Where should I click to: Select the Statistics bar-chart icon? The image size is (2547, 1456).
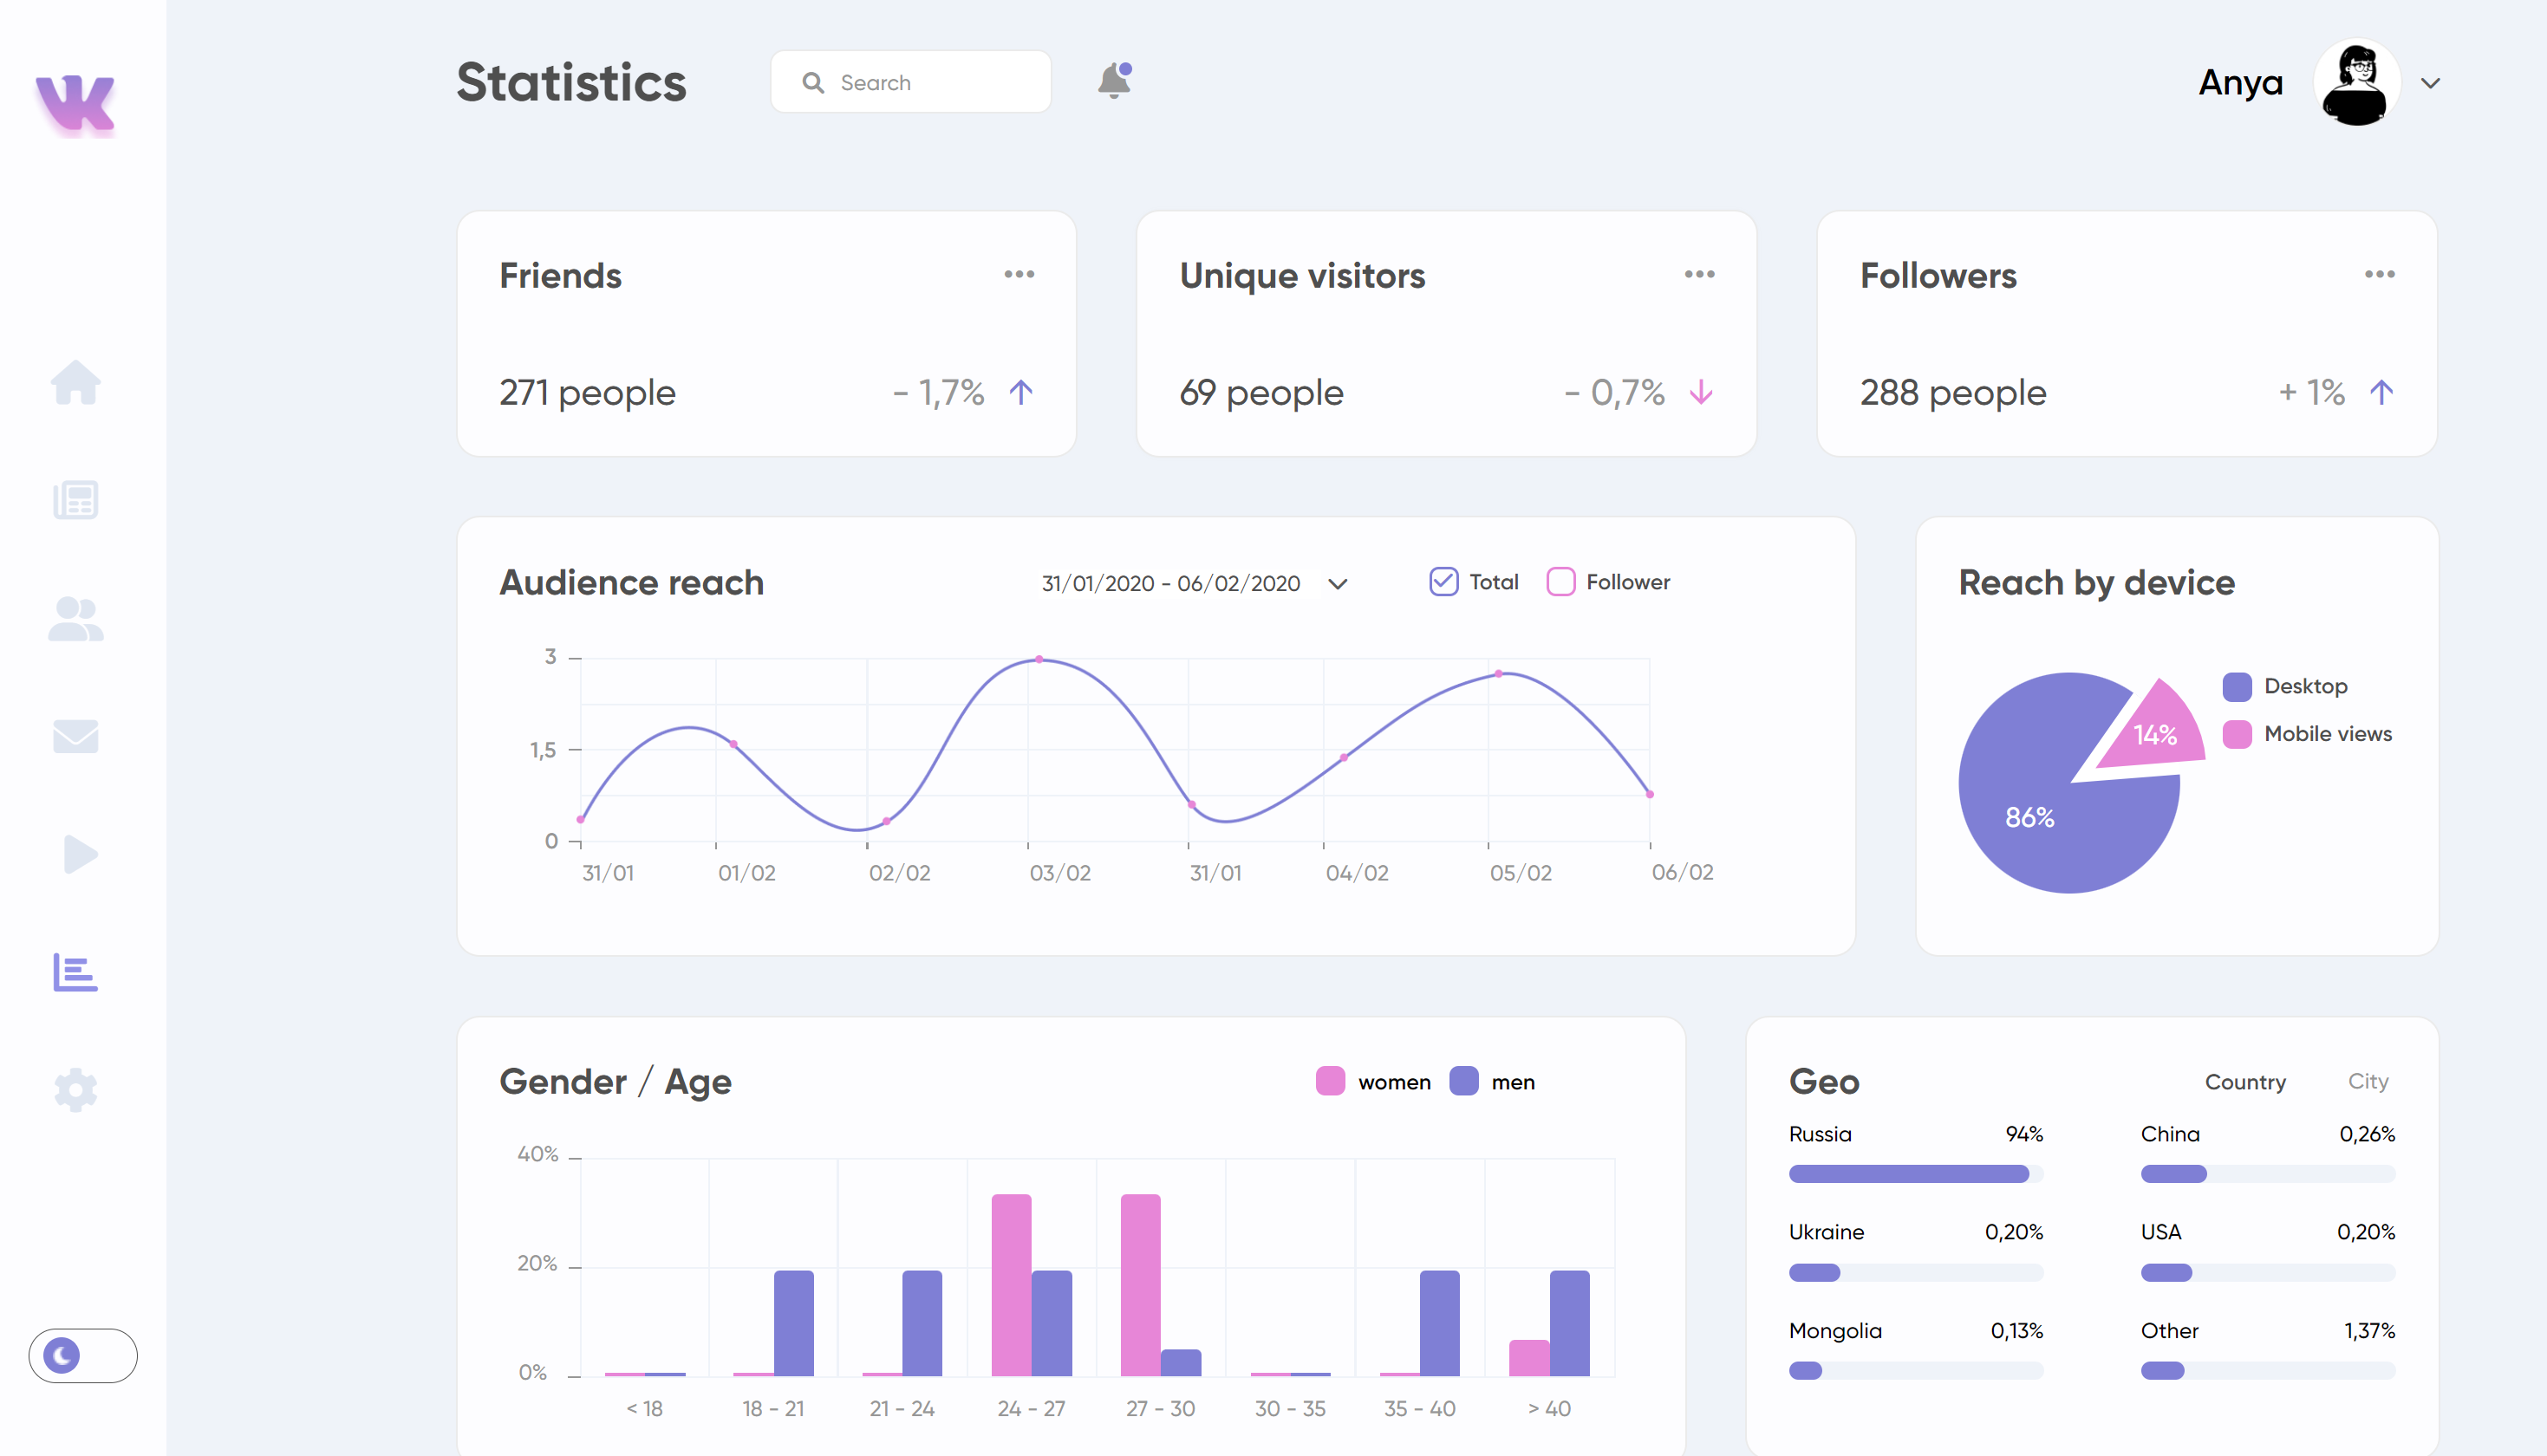tap(76, 973)
